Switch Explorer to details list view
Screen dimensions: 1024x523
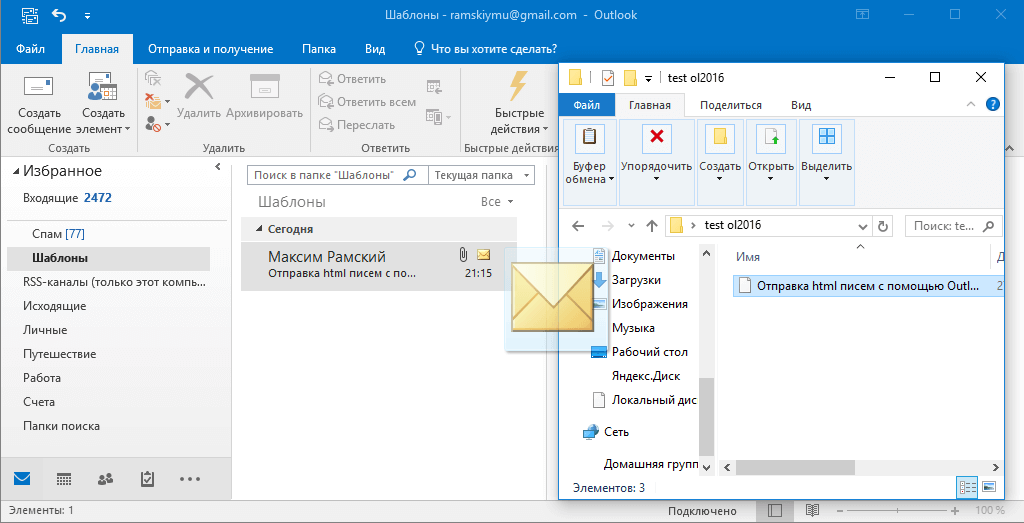click(967, 487)
